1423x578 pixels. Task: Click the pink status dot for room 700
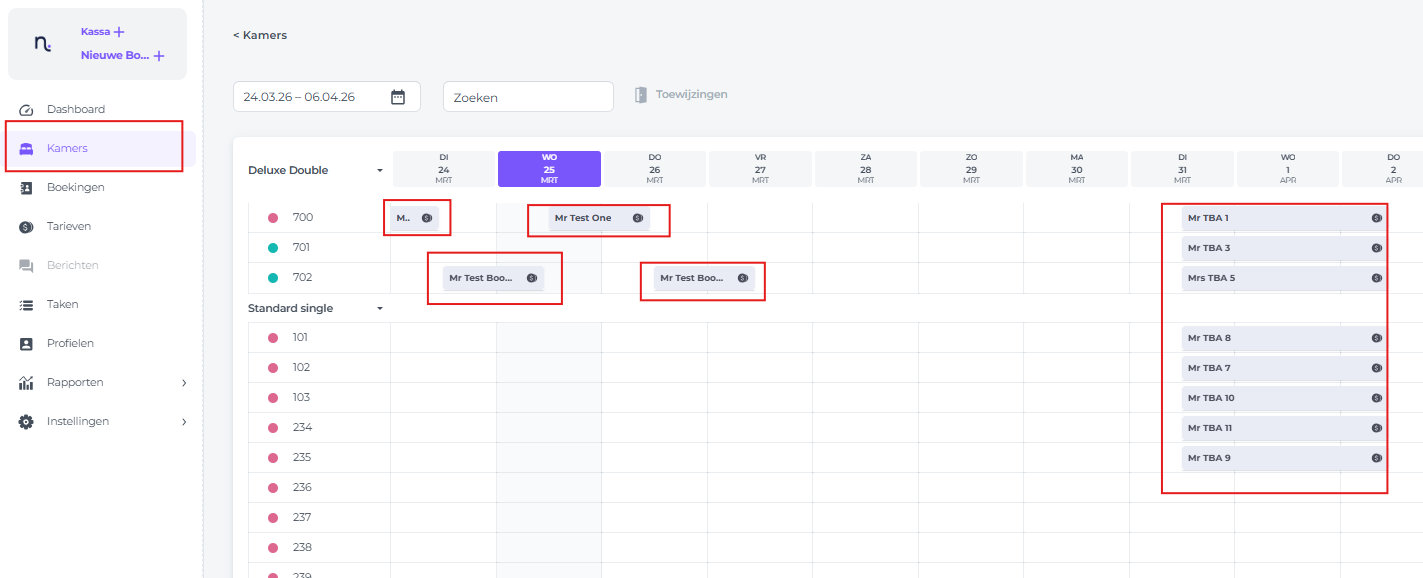click(x=273, y=218)
